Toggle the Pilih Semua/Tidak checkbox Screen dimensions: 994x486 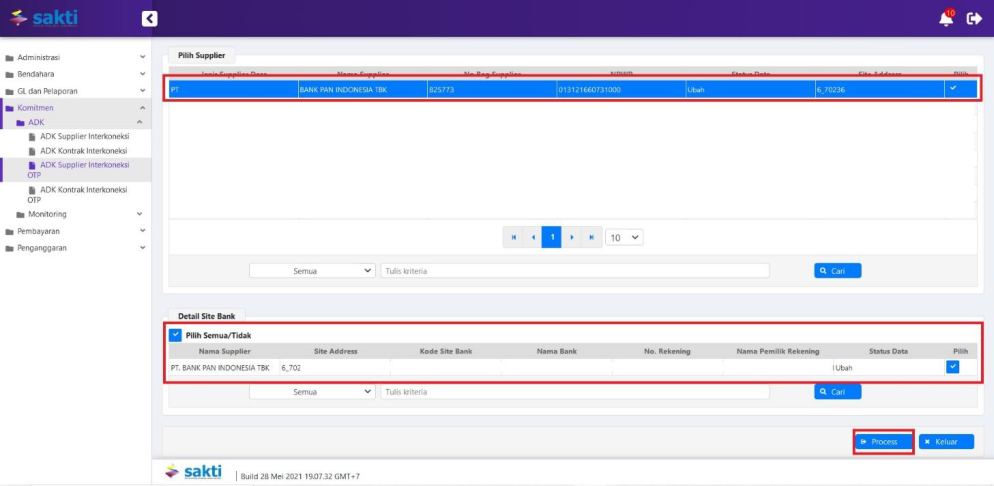(176, 335)
